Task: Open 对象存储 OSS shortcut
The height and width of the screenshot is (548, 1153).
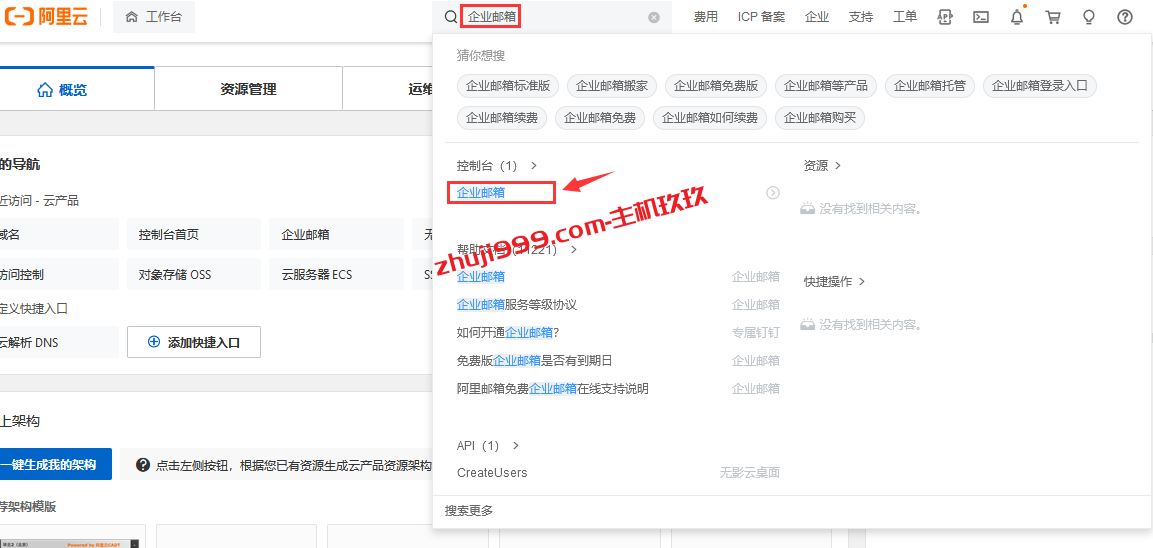Action: 194,274
